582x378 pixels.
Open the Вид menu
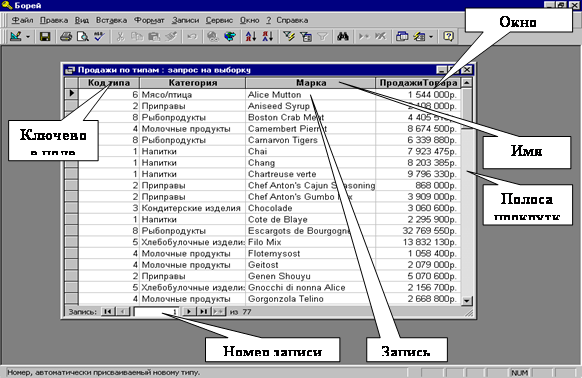[x=82, y=20]
